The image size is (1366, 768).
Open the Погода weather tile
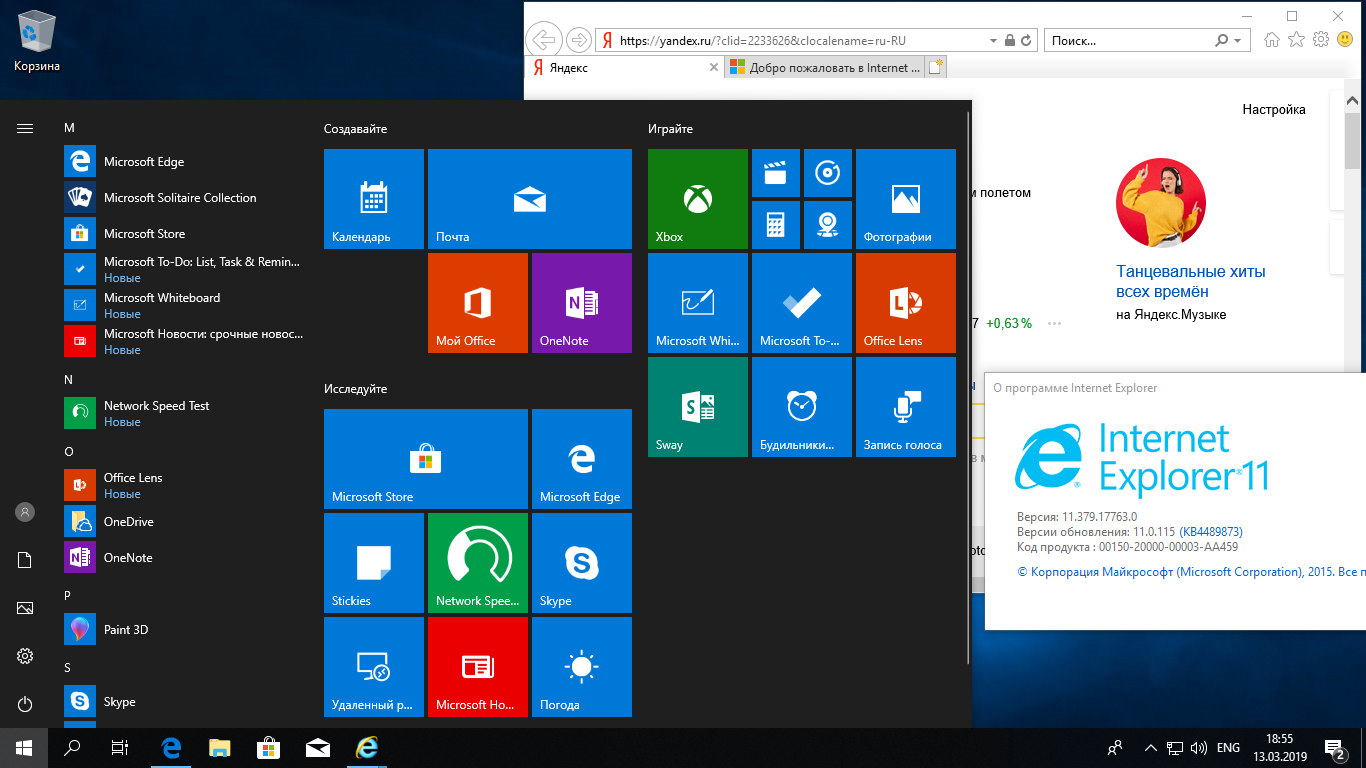tap(582, 667)
